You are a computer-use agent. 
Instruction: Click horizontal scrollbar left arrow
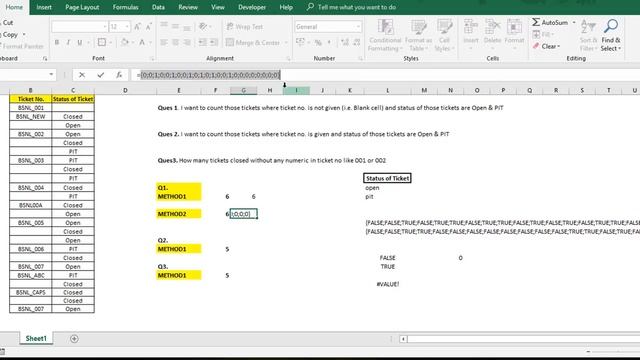pos(403,339)
